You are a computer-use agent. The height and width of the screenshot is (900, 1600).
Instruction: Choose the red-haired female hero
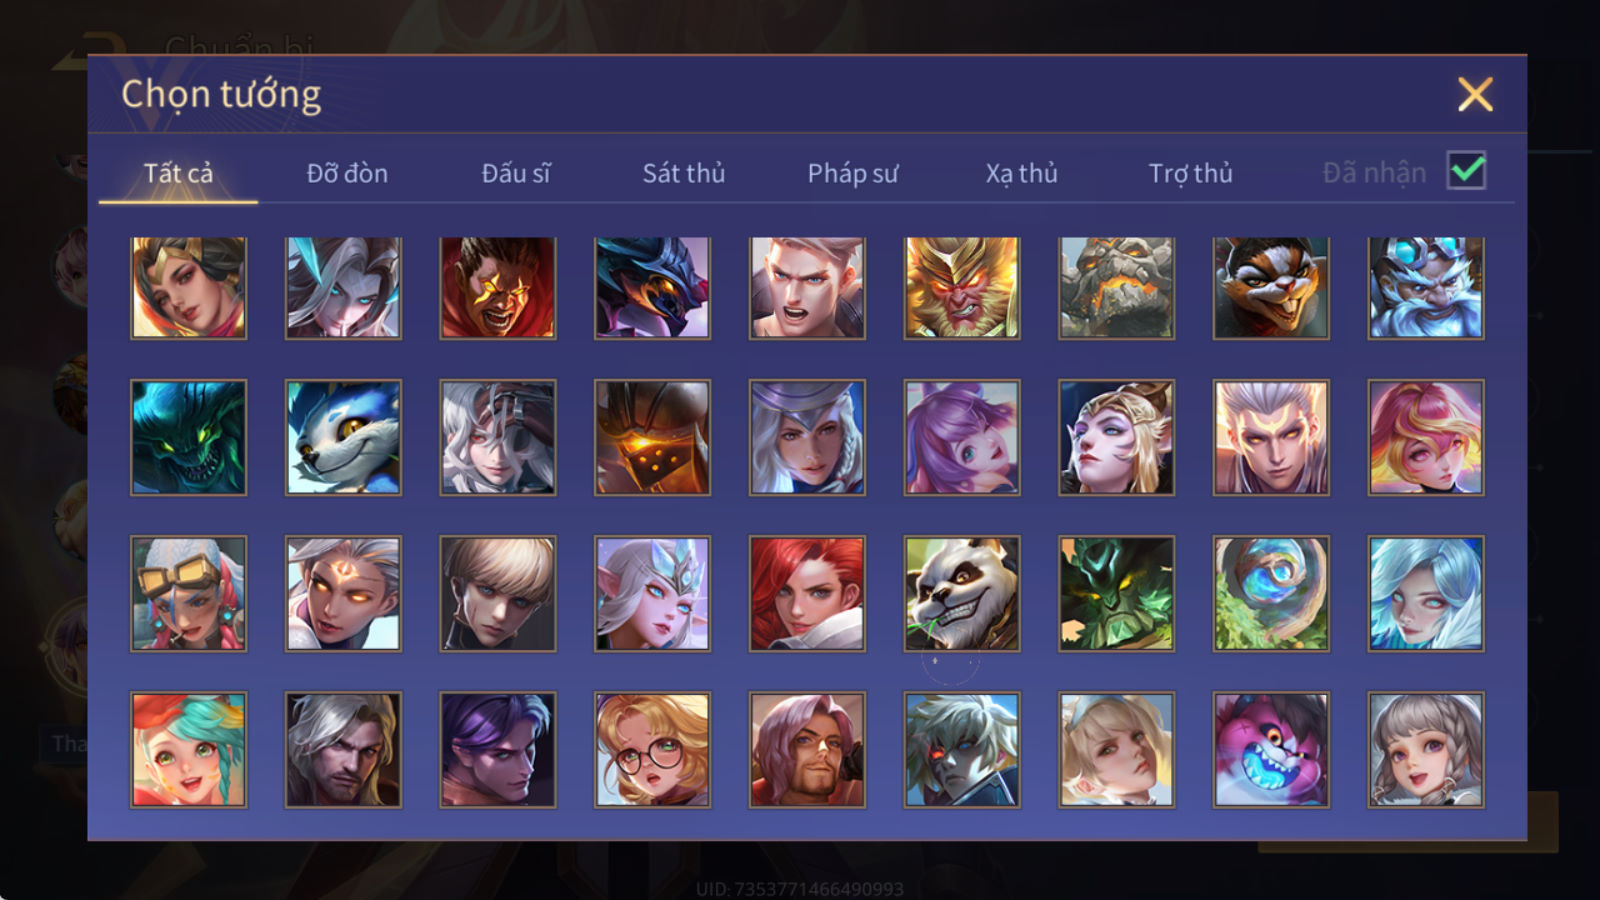pyautogui.click(x=807, y=593)
